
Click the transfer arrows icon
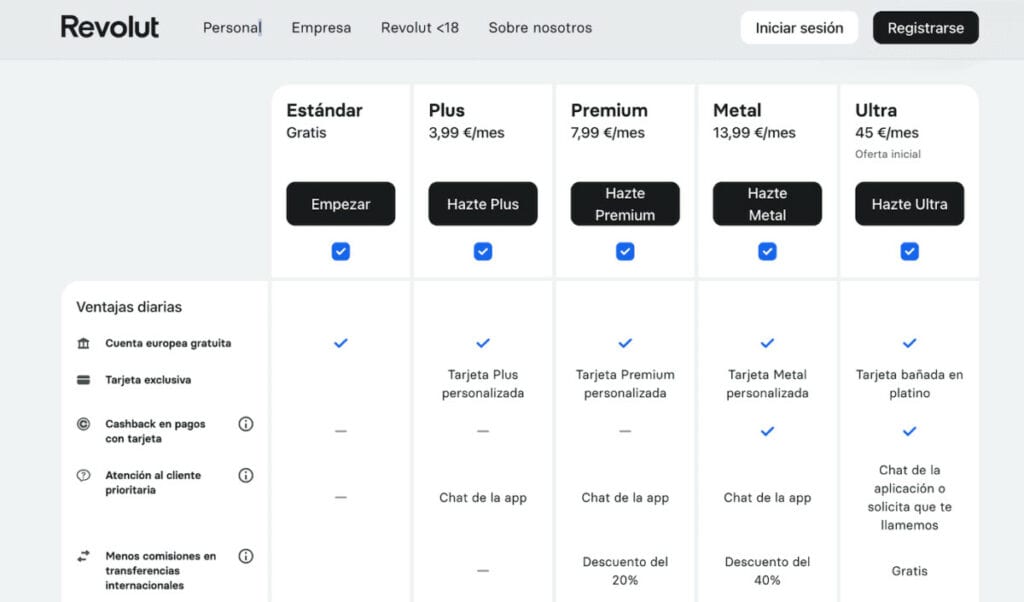click(83, 556)
